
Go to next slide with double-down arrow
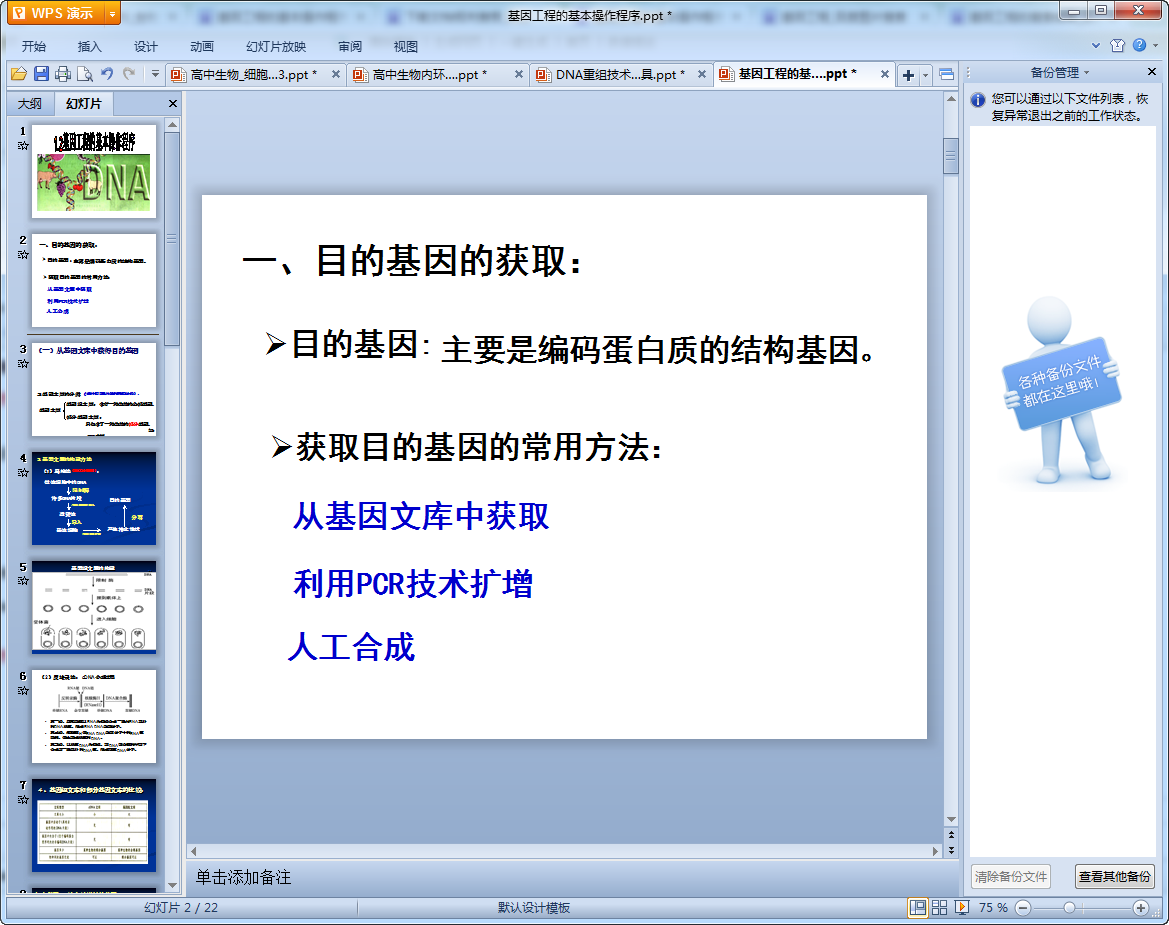tap(951, 850)
